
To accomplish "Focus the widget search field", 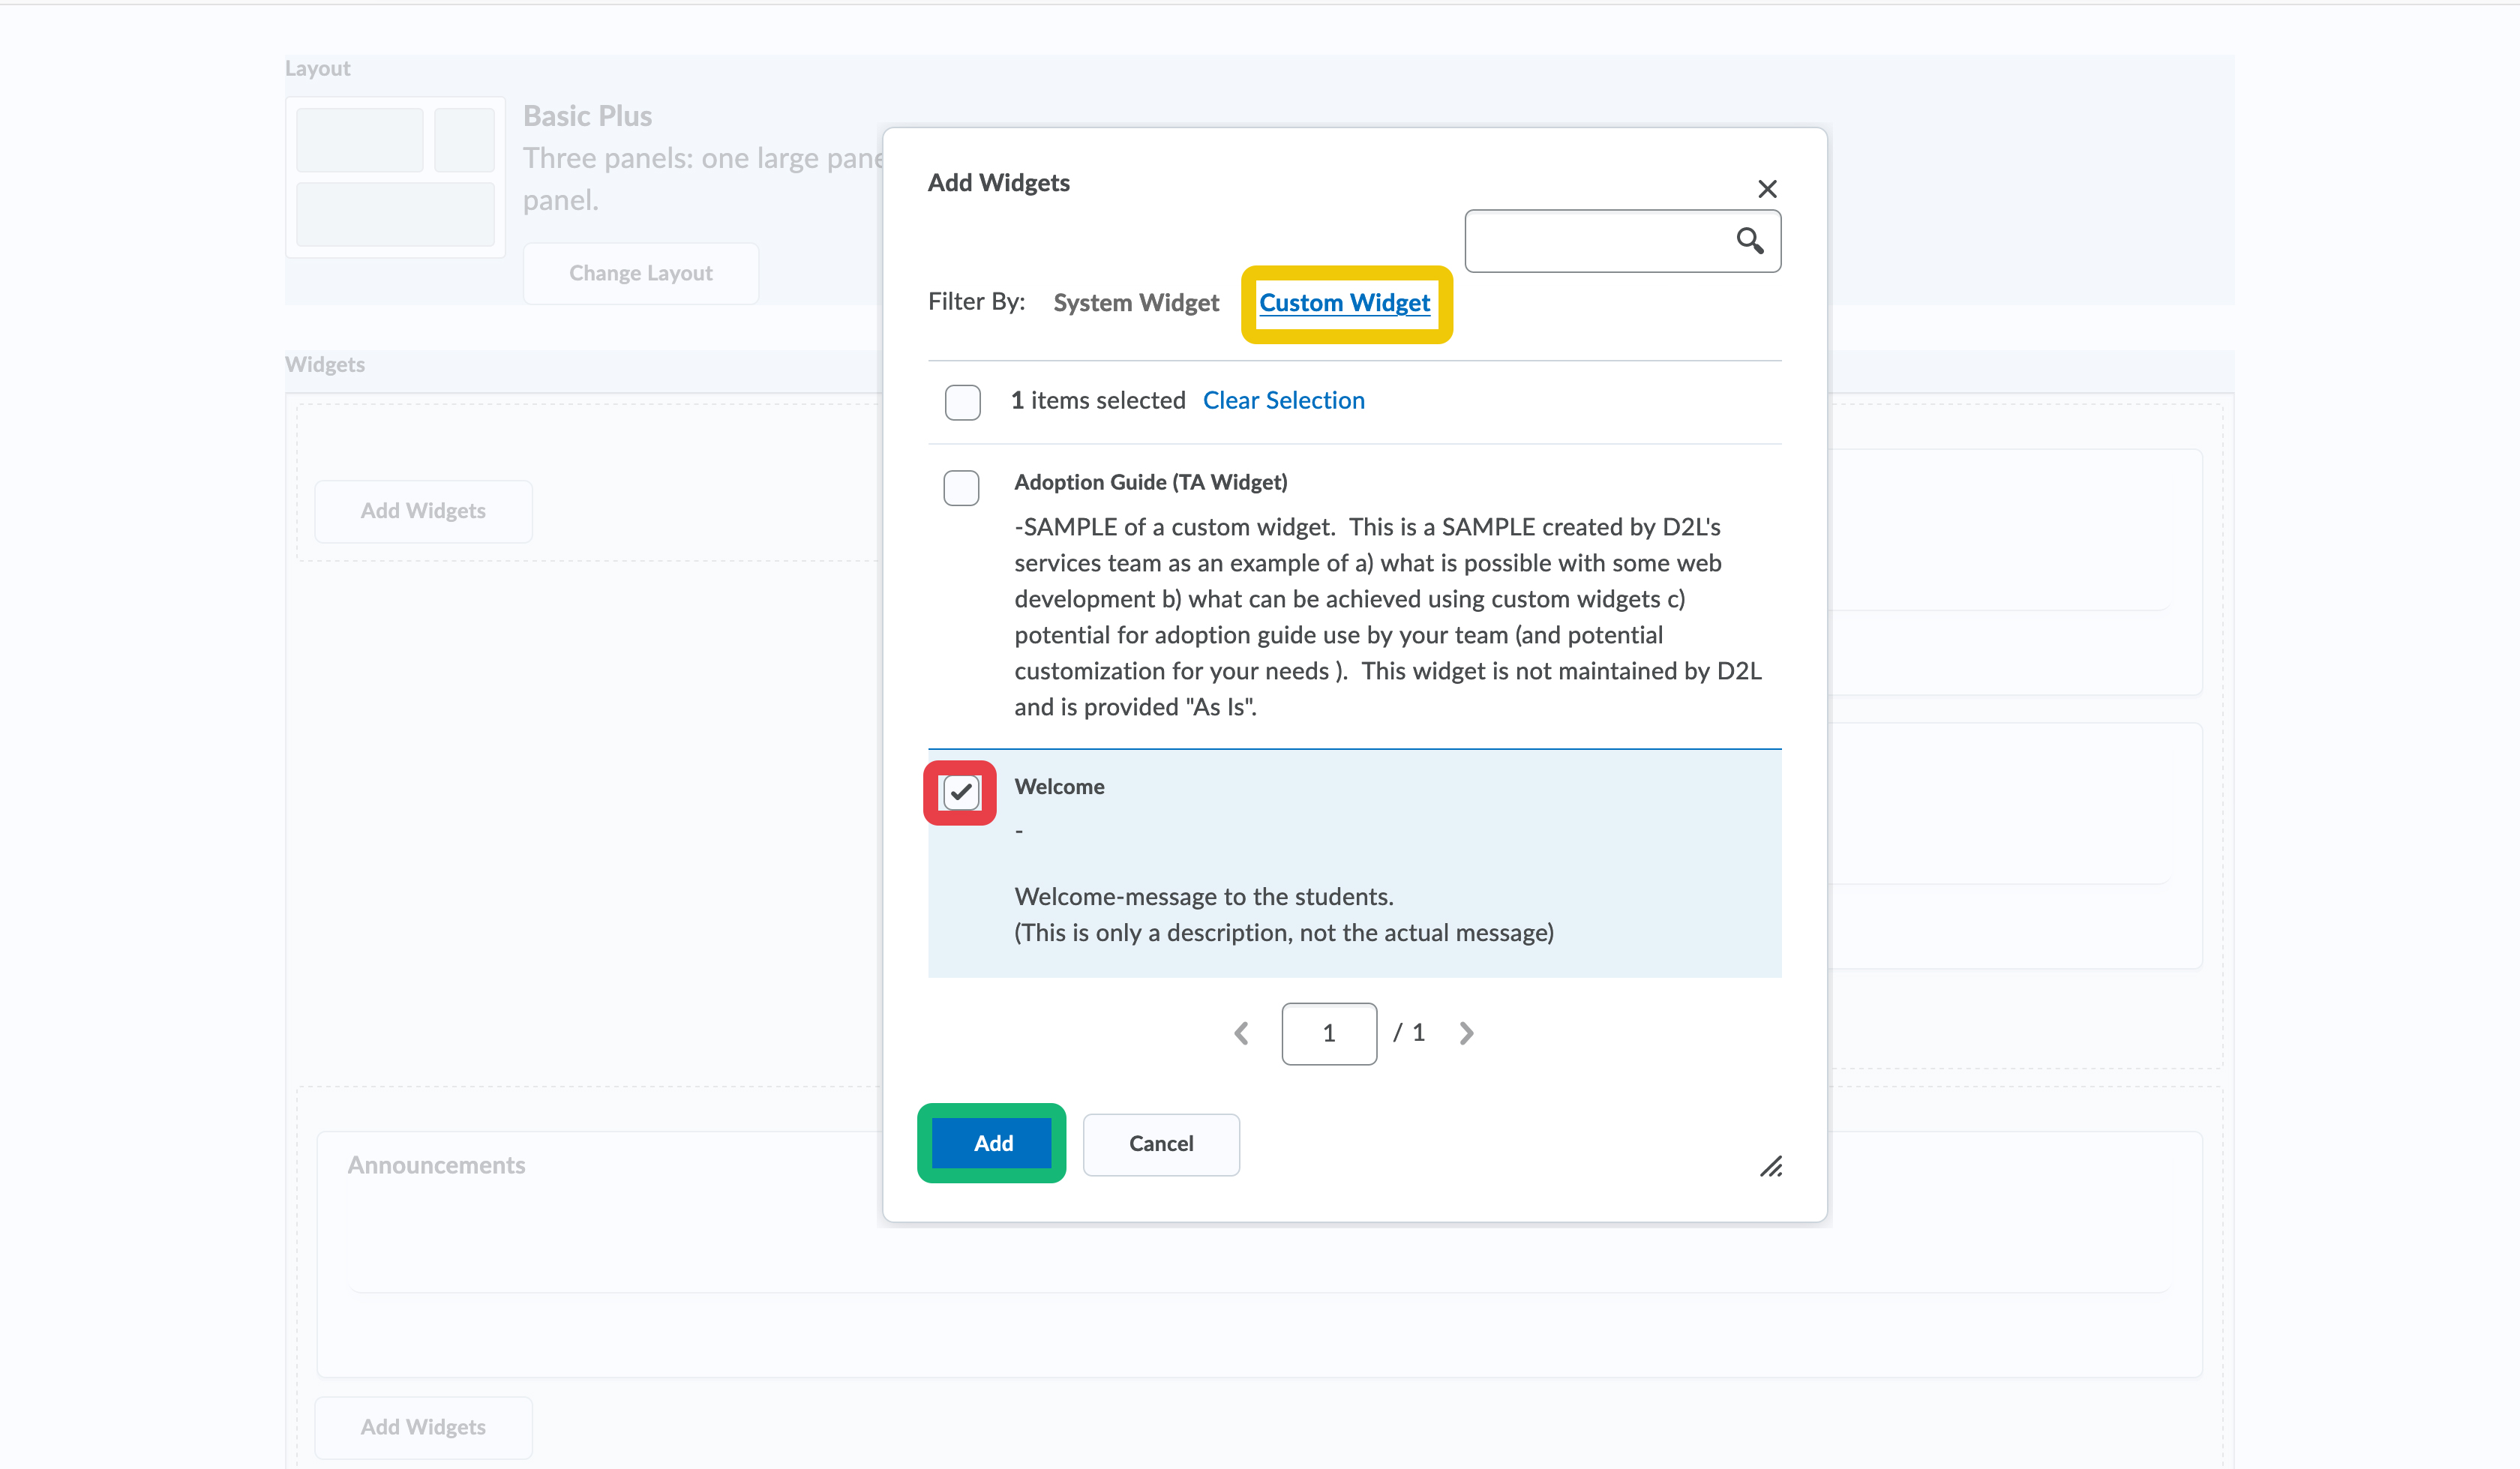I will tap(1595, 241).
